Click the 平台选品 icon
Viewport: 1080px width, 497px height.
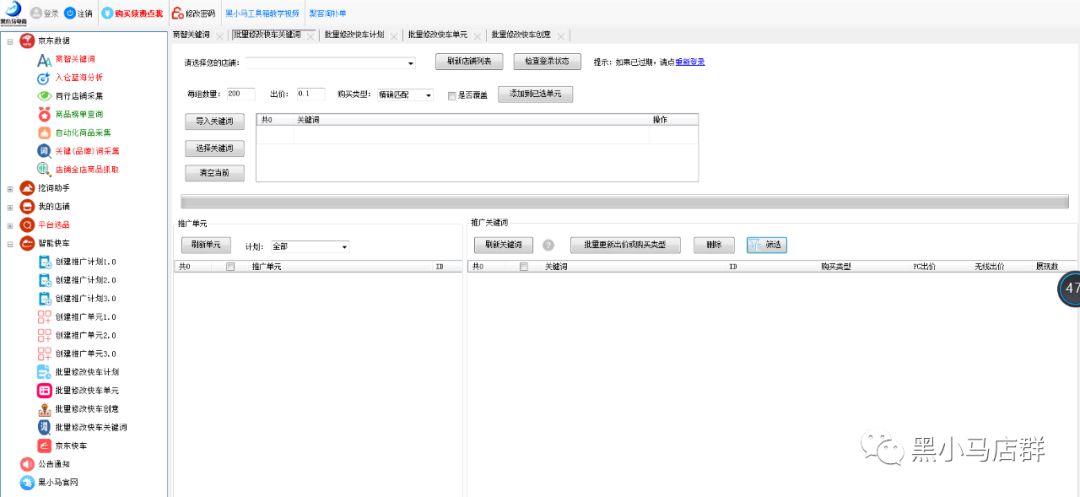click(x=27, y=224)
